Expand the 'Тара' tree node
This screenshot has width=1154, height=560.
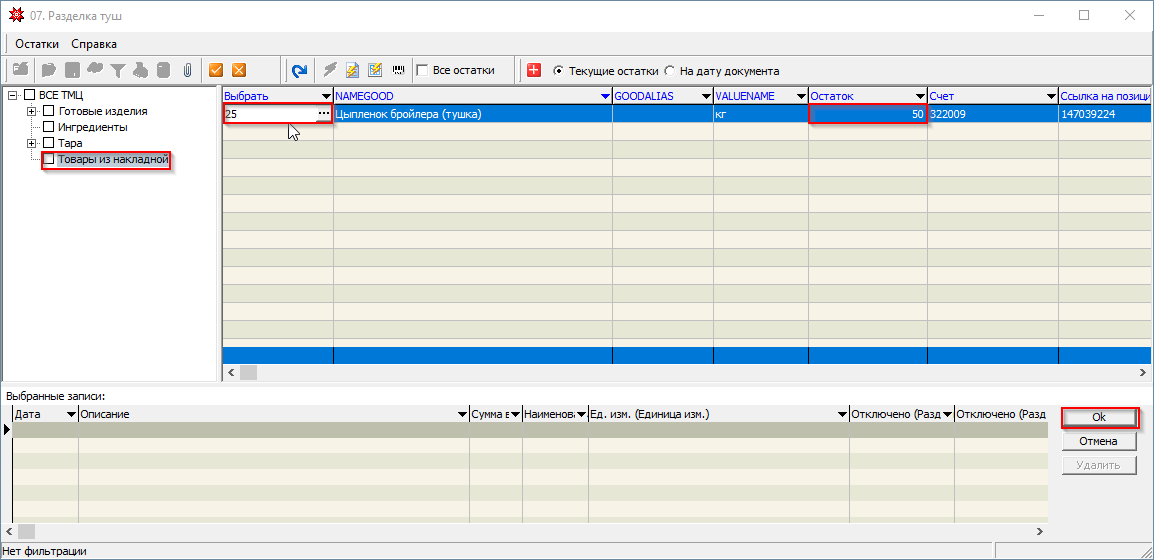coord(32,143)
